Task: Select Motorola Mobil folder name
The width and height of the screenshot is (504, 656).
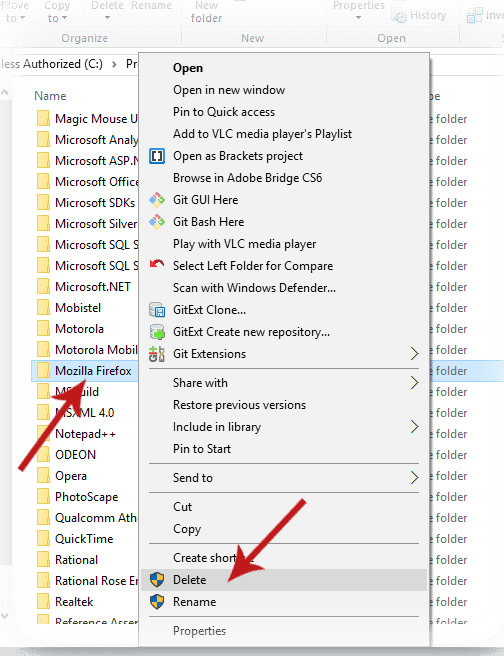Action: pos(96,350)
